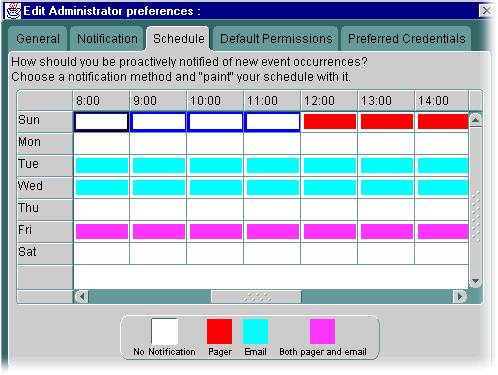This screenshot has height=375, width=498.
Task: Click the Thu row header
Action: 45,210
